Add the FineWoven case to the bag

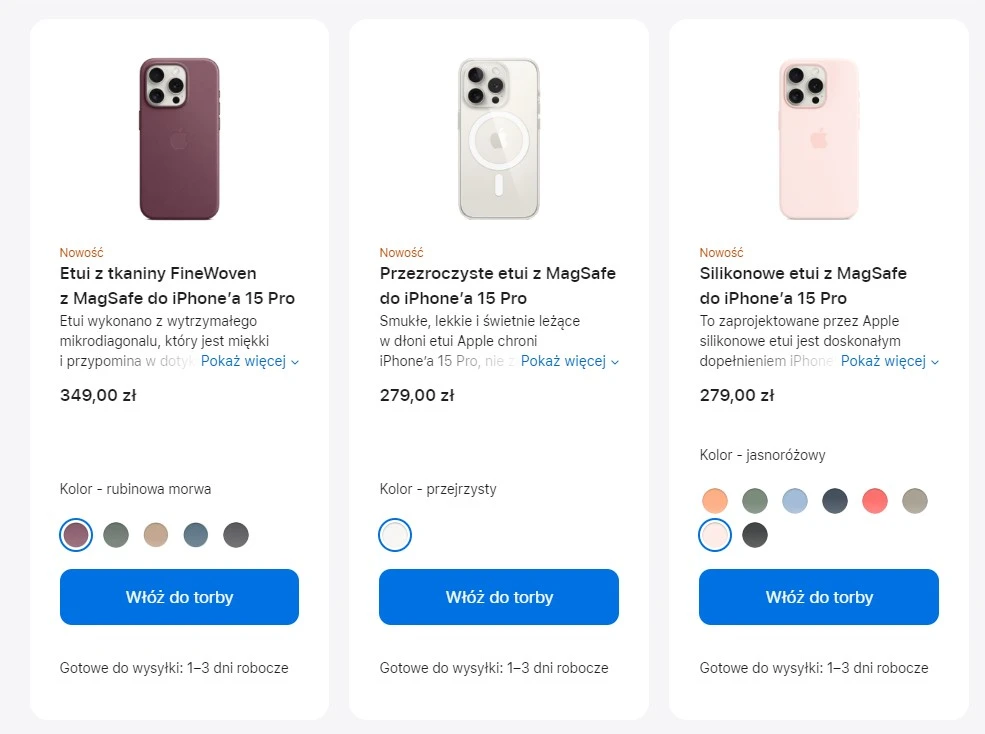coord(179,597)
